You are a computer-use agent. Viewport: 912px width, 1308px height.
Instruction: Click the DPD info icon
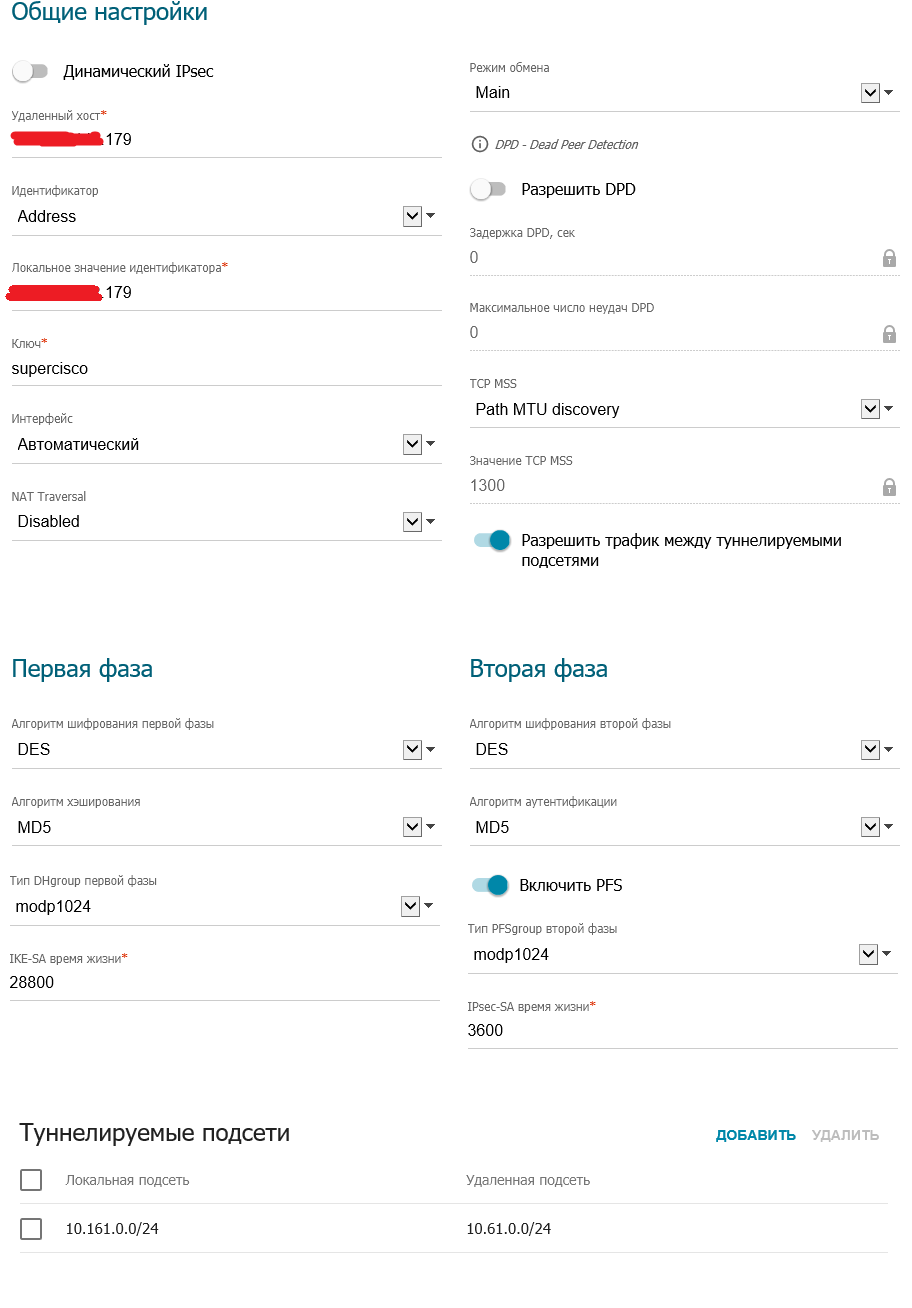tap(479, 144)
